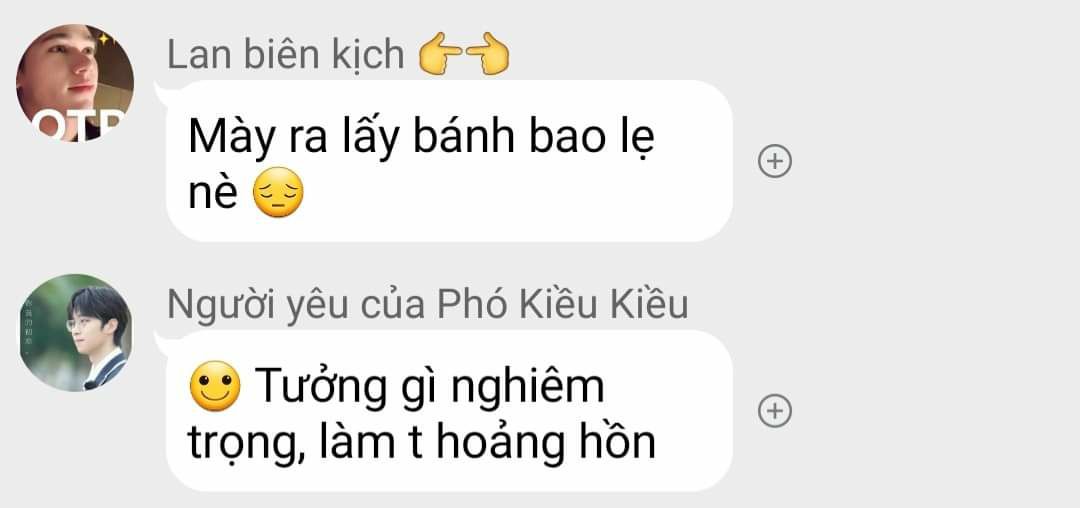Click sender name Người yêu của Phó Kiều Kiều
Viewport: 1080px width, 508px height.
428,304
